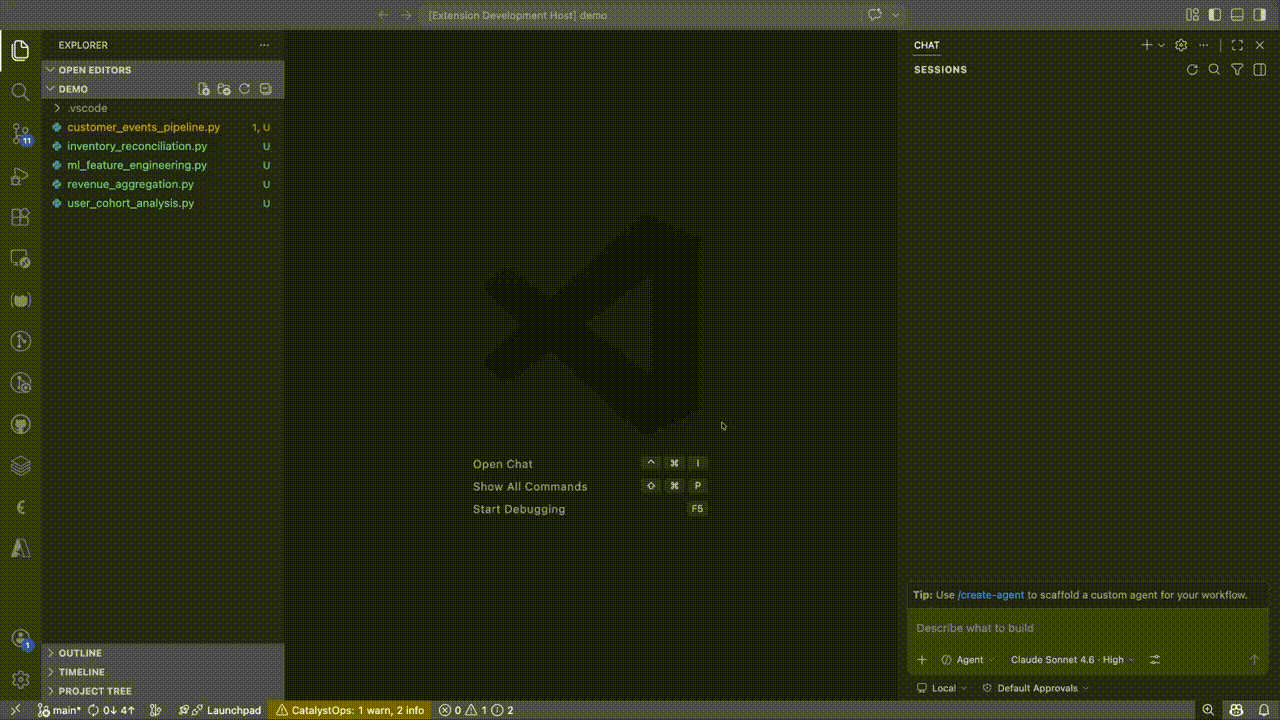This screenshot has height=720, width=1280.
Task: Open problems errors and warnings counter
Action: 478,710
